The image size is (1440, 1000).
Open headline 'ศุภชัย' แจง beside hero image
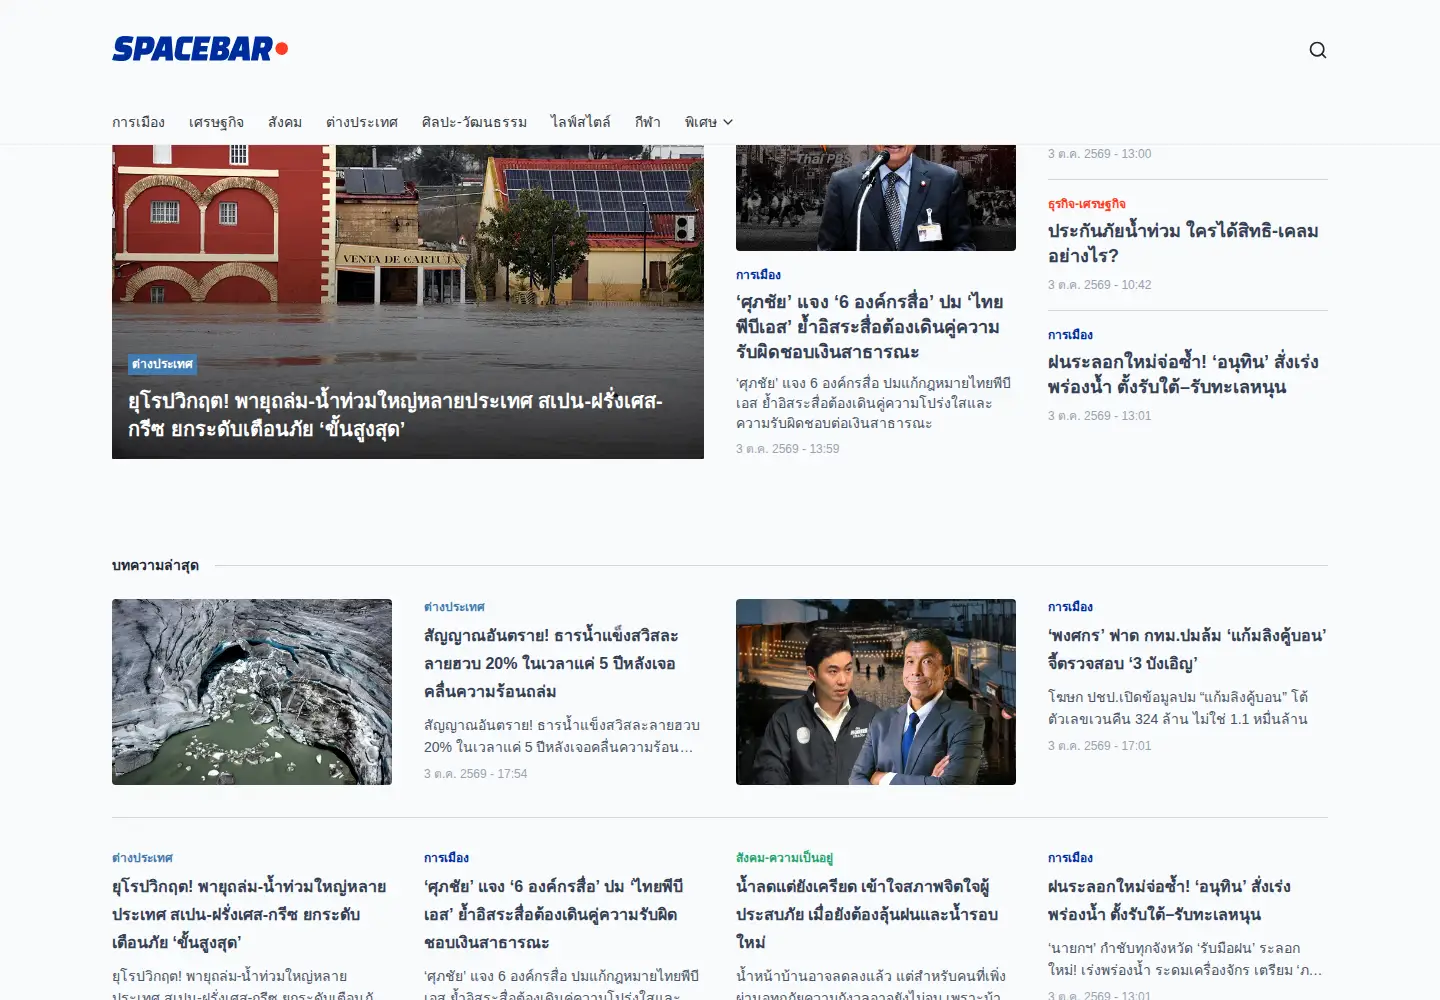[x=869, y=327]
